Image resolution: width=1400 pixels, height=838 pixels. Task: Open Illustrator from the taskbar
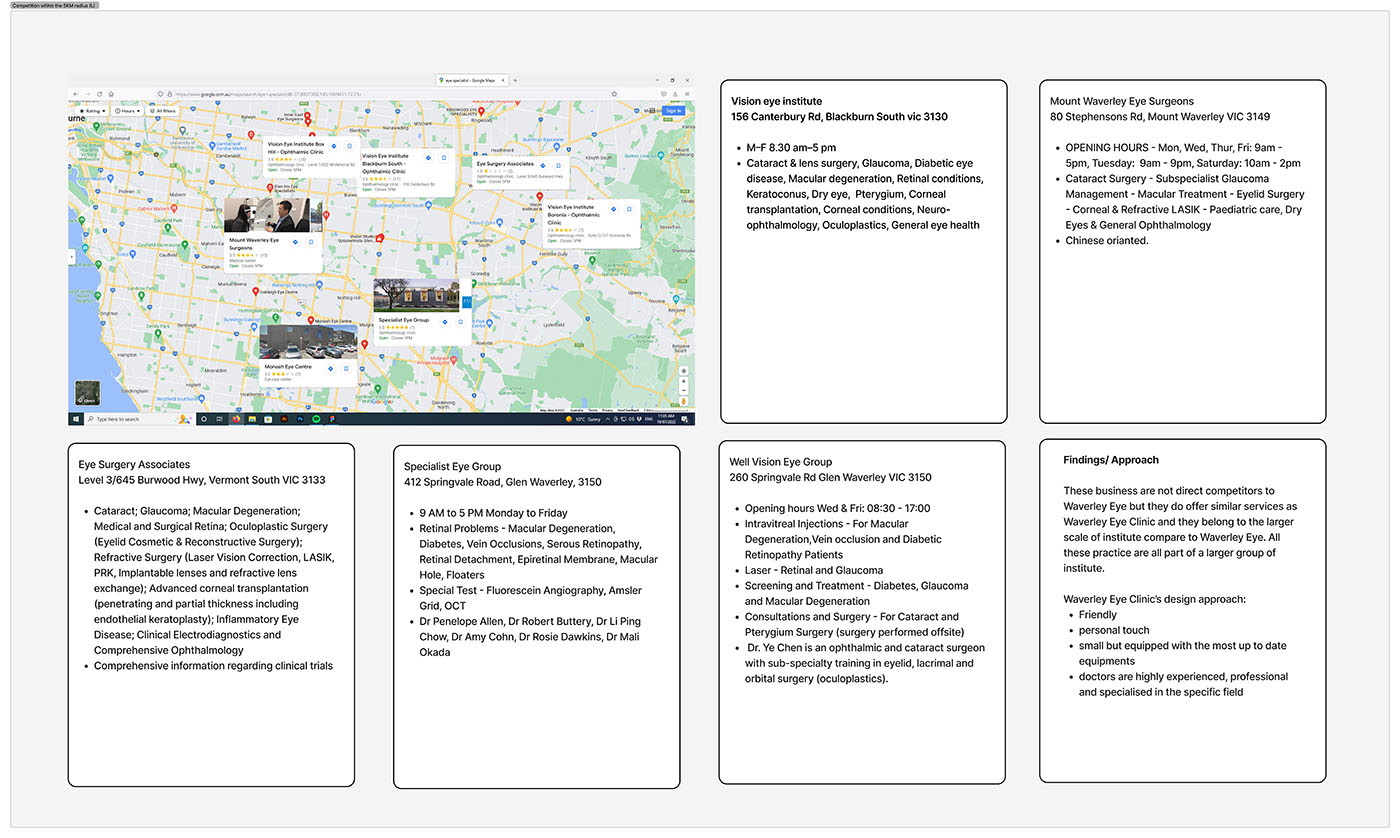(x=284, y=419)
